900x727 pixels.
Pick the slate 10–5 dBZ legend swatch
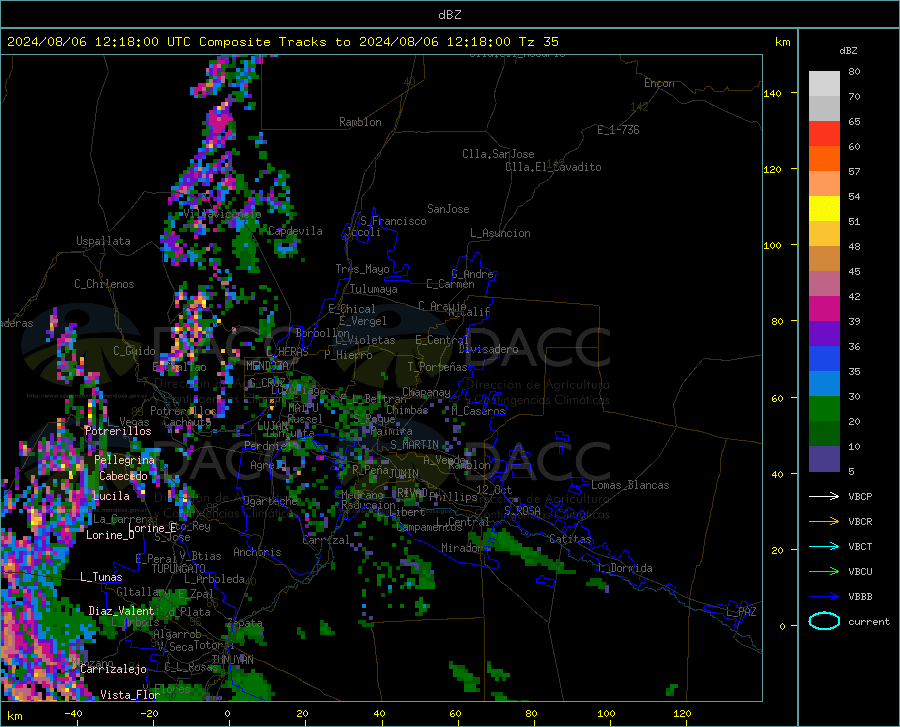click(824, 459)
